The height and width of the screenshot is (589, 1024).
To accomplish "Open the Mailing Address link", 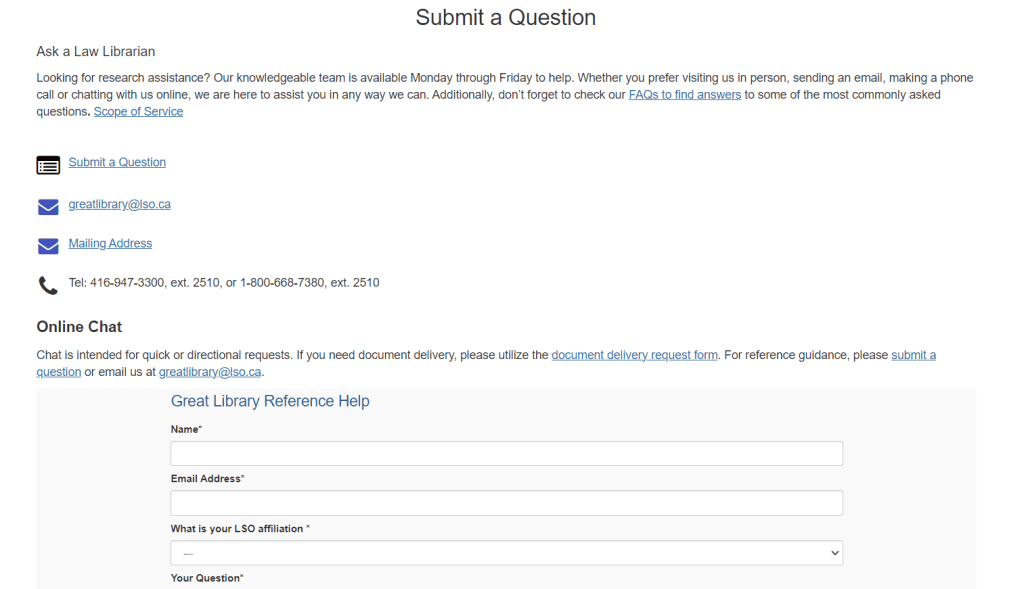I will [x=110, y=243].
